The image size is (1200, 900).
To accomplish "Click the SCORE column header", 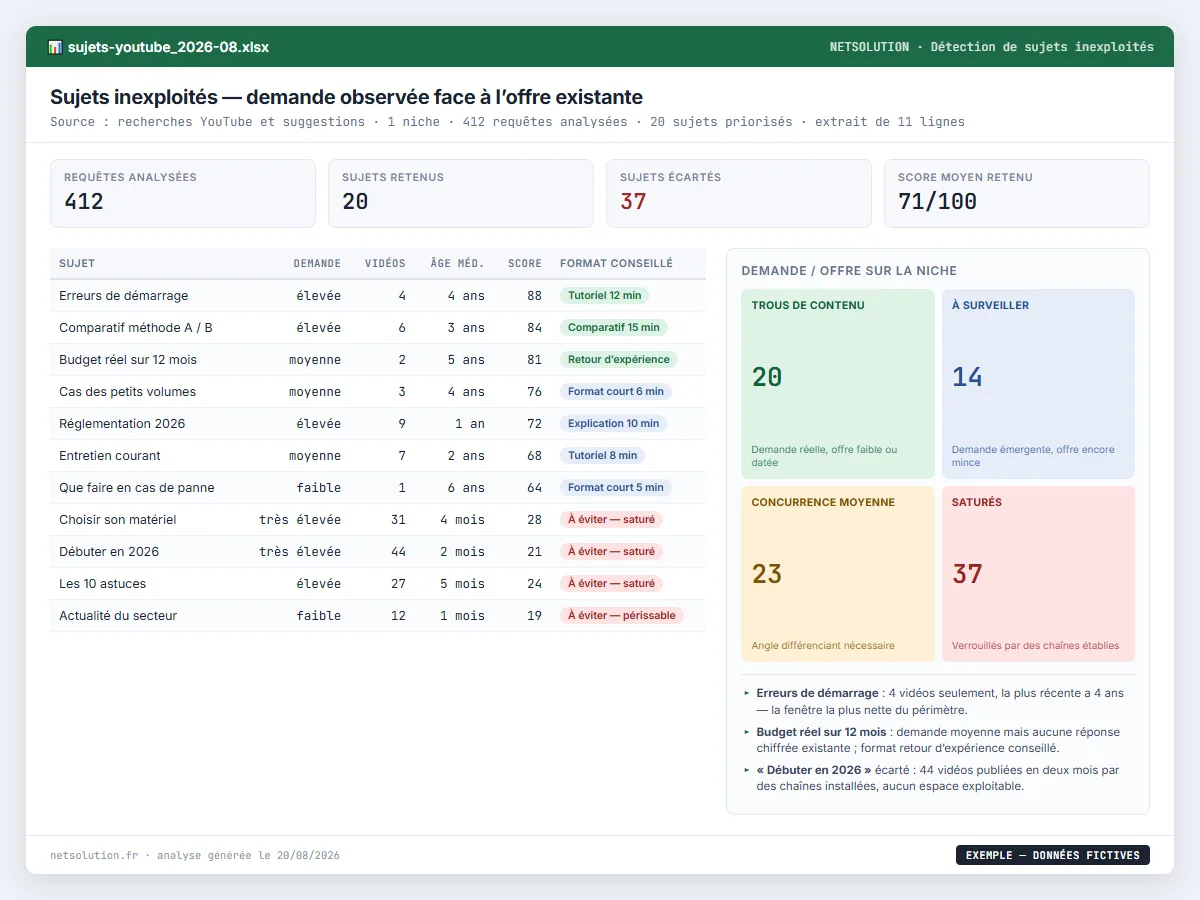I will tap(525, 264).
